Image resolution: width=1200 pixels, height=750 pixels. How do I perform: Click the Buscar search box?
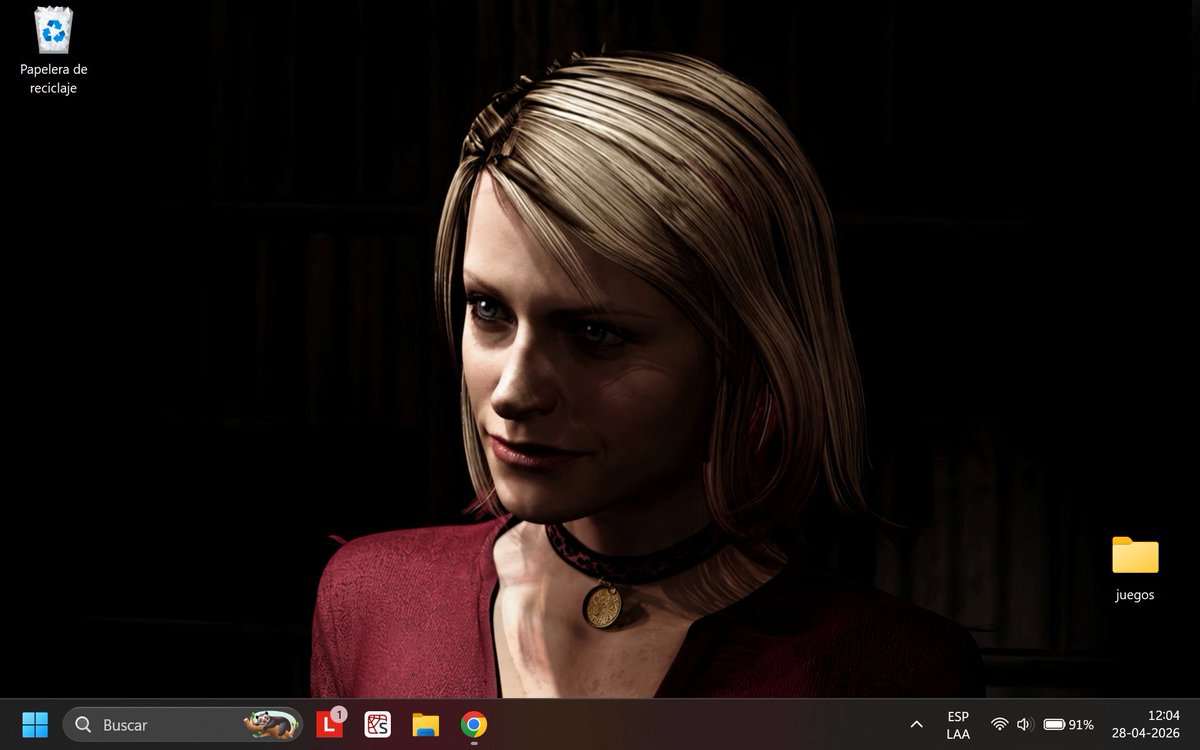(x=183, y=725)
